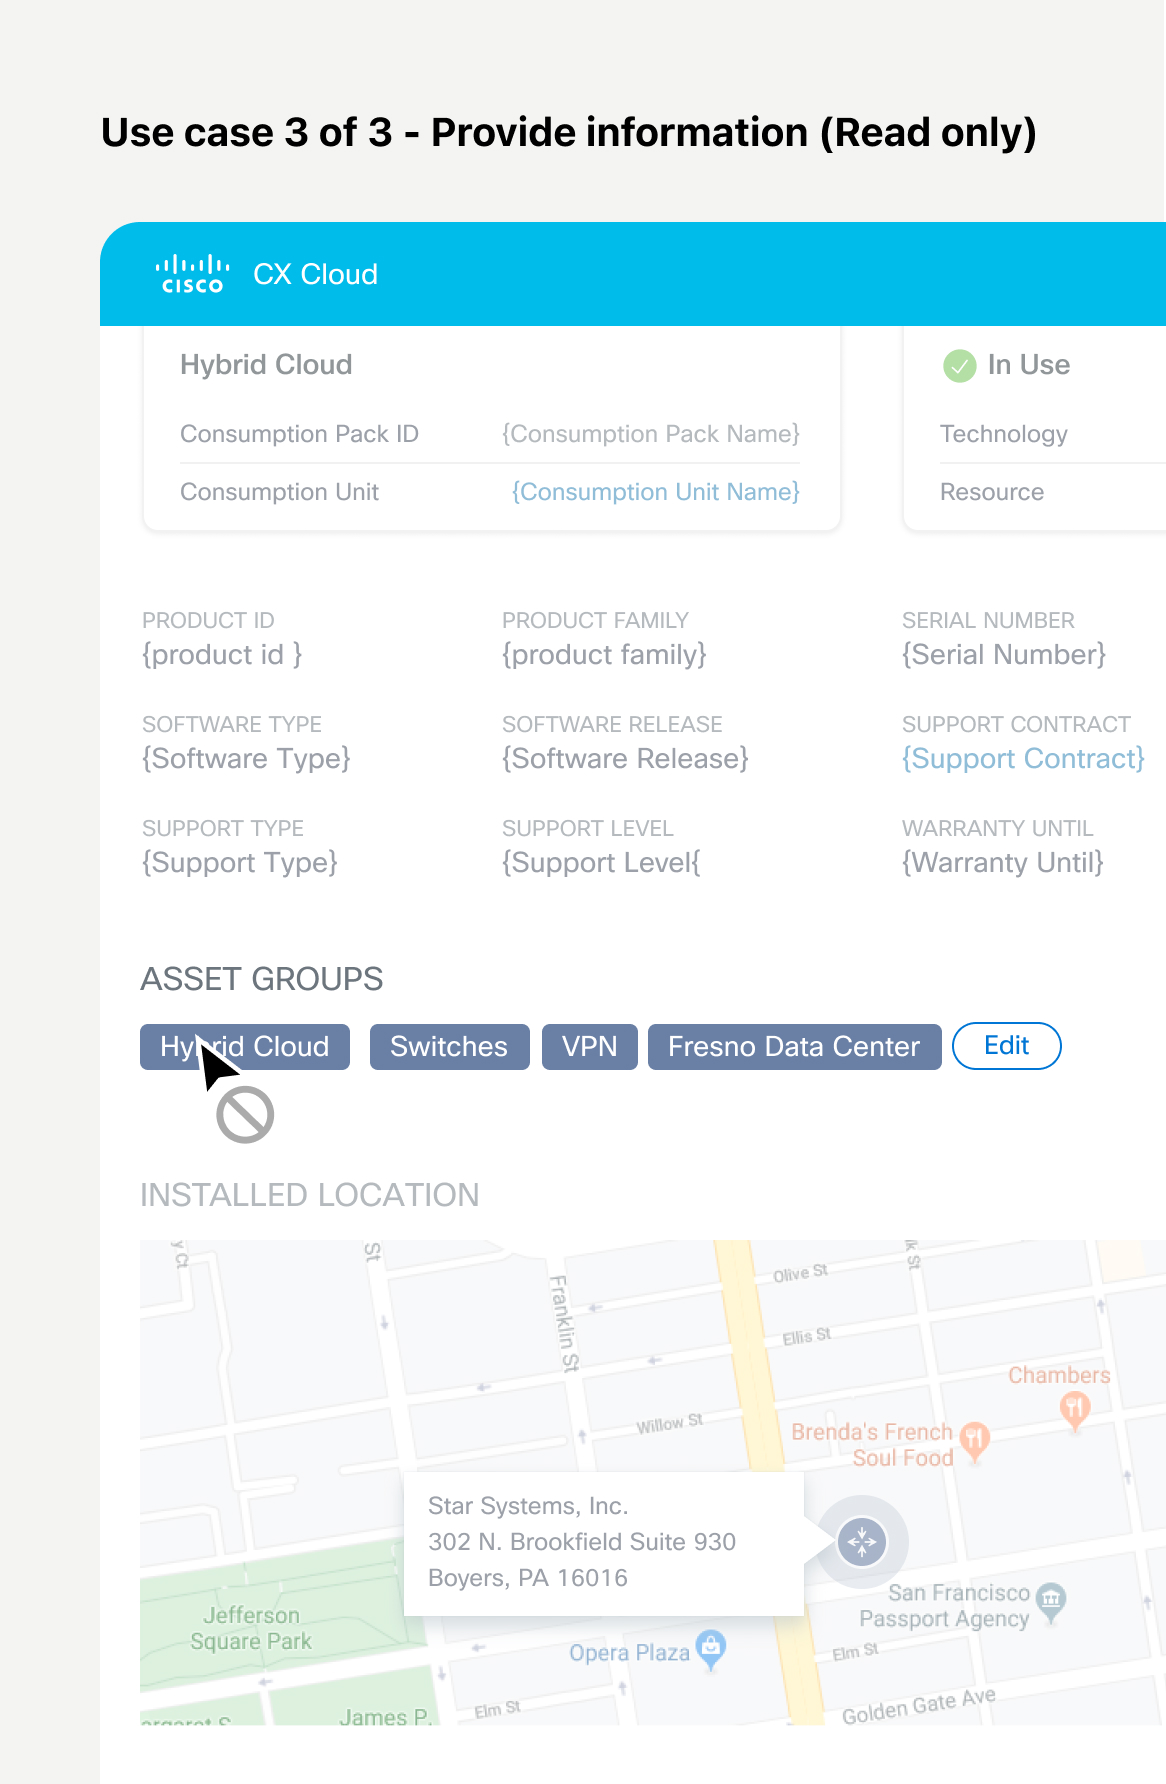Open the {Consumption Unit Name} link
1166x1784 pixels.
pyautogui.click(x=655, y=492)
